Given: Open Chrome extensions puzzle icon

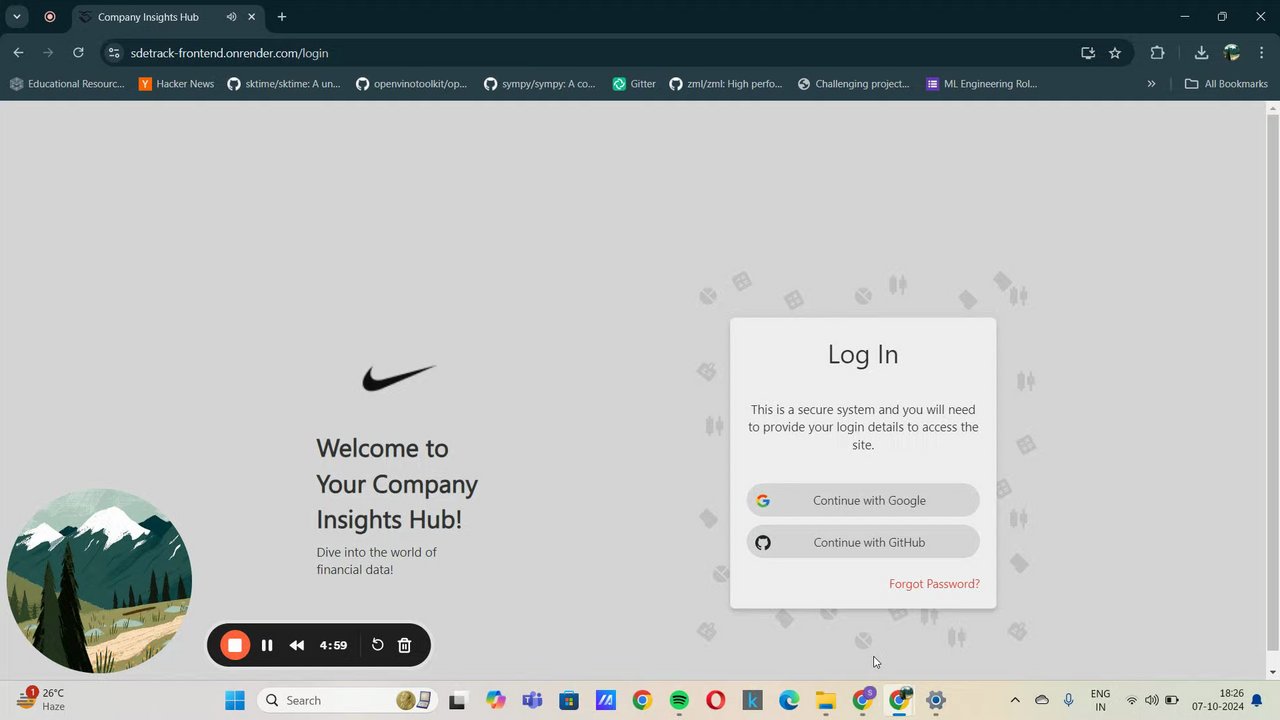Looking at the screenshot, I should pyautogui.click(x=1158, y=53).
